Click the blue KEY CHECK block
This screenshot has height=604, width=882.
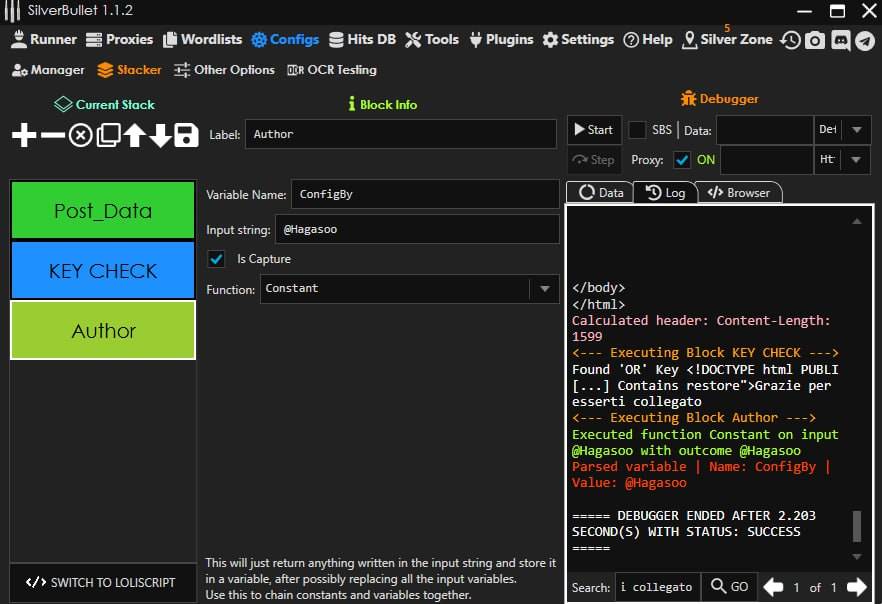coord(103,270)
